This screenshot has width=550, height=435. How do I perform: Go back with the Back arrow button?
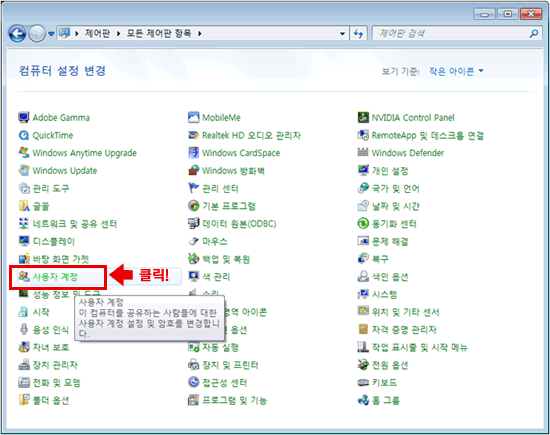click(x=18, y=34)
